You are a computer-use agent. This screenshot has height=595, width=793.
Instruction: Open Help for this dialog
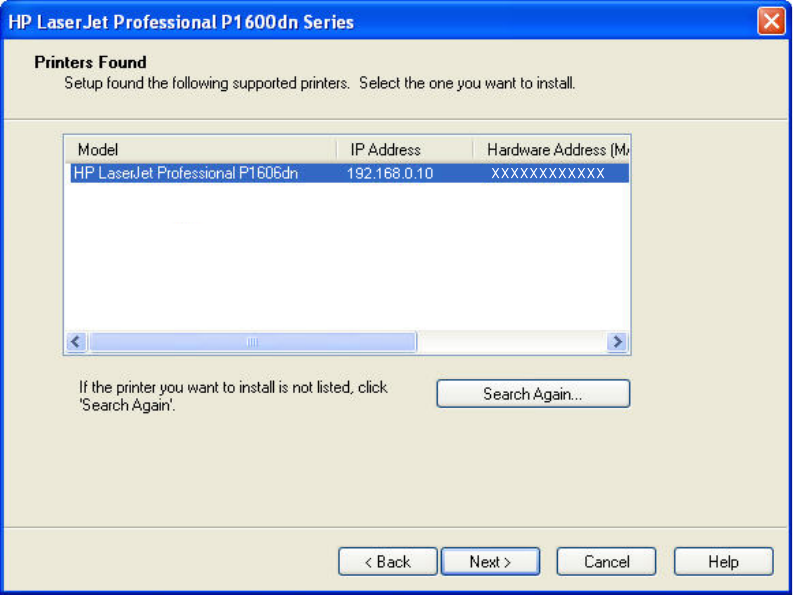tap(723, 562)
